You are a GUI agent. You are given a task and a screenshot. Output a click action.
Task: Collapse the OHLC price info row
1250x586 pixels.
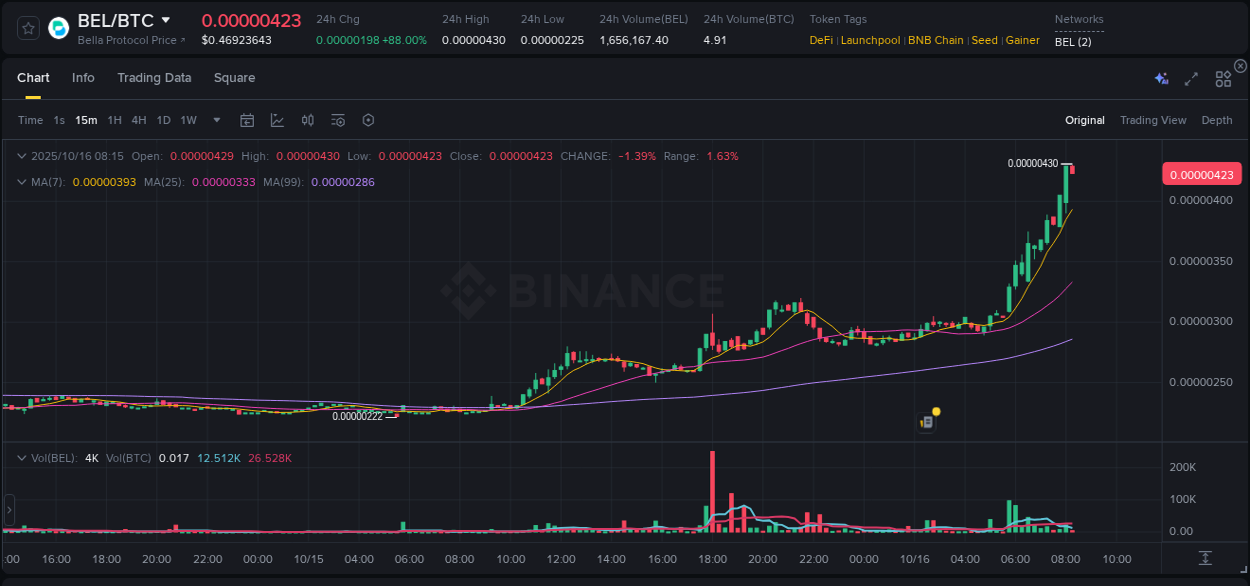tap(22, 156)
